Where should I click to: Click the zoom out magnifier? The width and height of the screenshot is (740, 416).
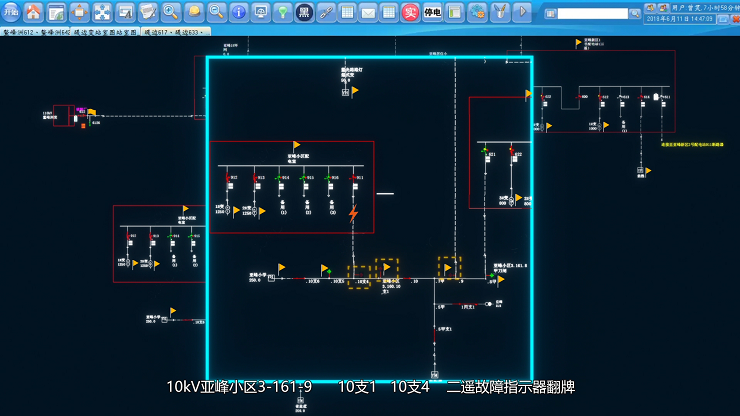point(216,12)
